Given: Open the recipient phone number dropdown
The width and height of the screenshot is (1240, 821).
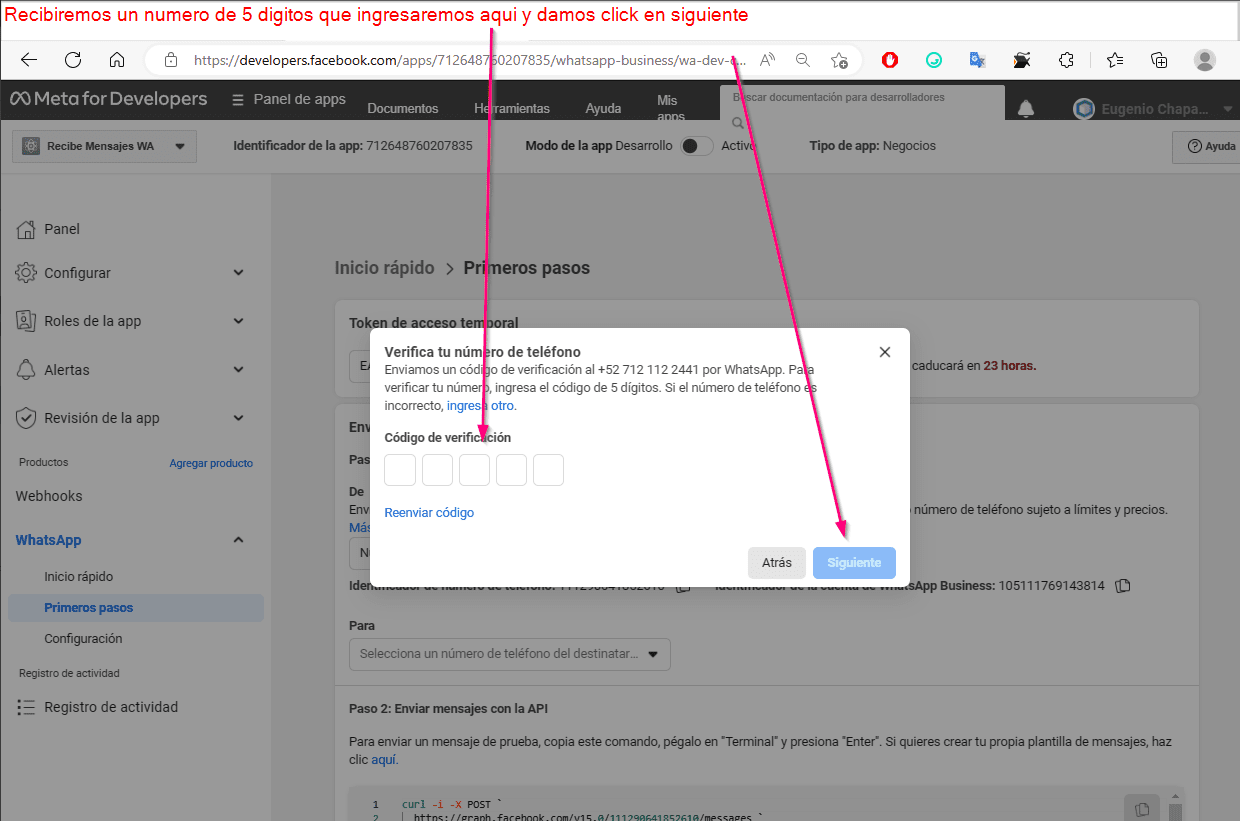Looking at the screenshot, I should pyautogui.click(x=509, y=654).
